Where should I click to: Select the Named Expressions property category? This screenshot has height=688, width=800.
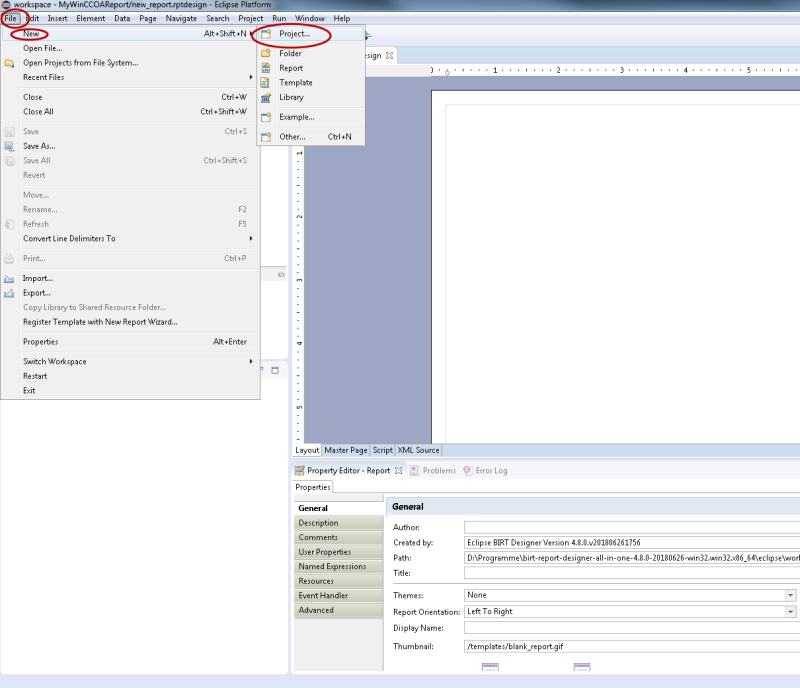pos(332,567)
